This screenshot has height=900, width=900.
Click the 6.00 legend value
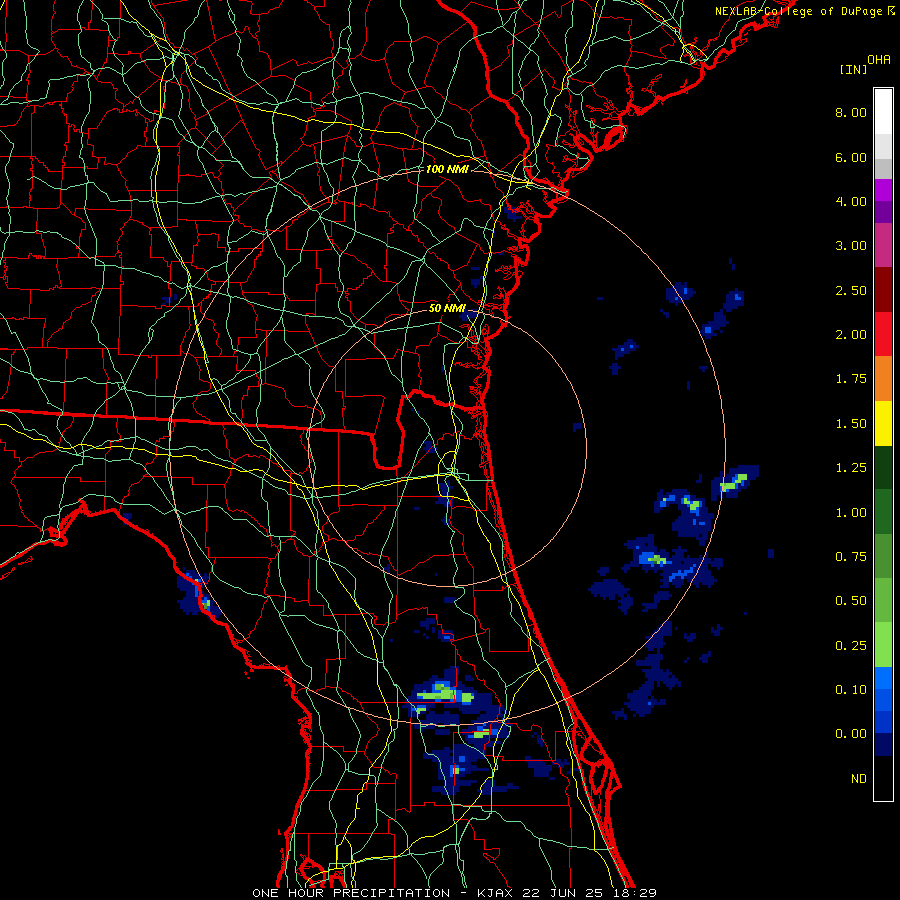(x=851, y=157)
